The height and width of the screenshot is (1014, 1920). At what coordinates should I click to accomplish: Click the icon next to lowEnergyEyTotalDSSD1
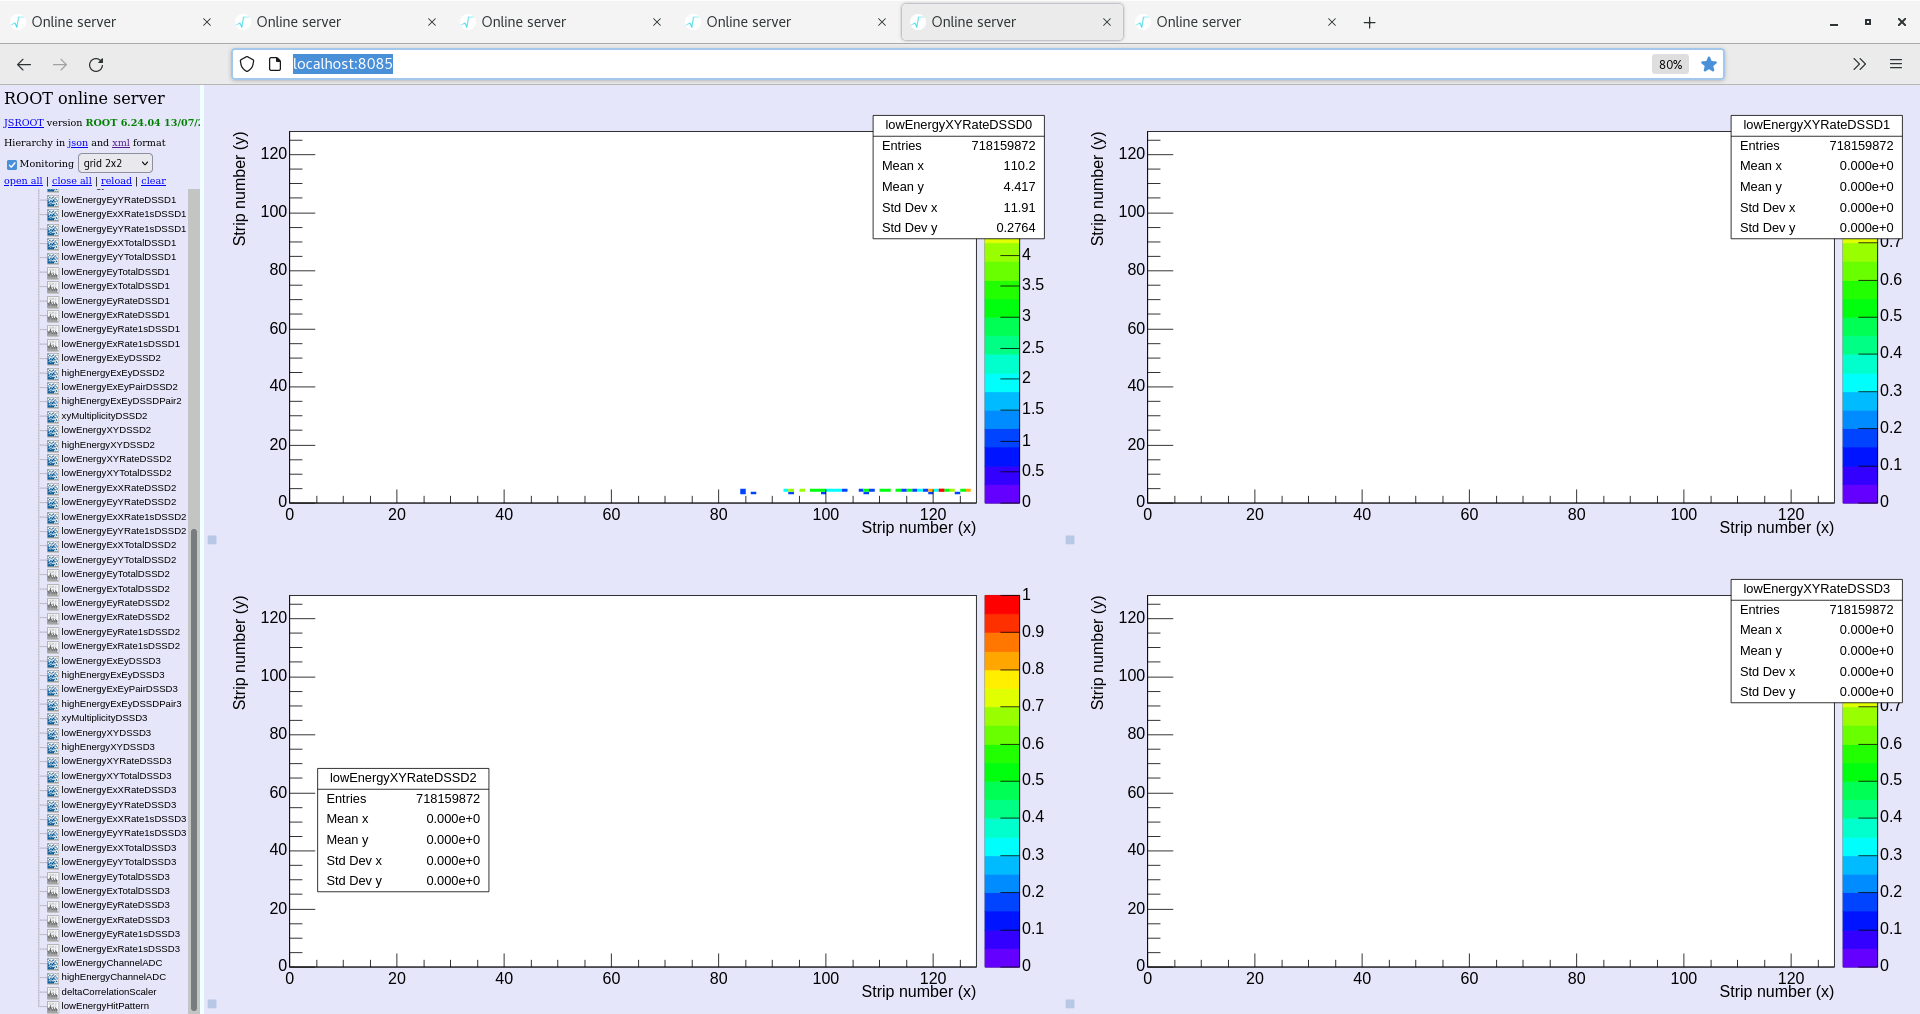click(x=53, y=272)
